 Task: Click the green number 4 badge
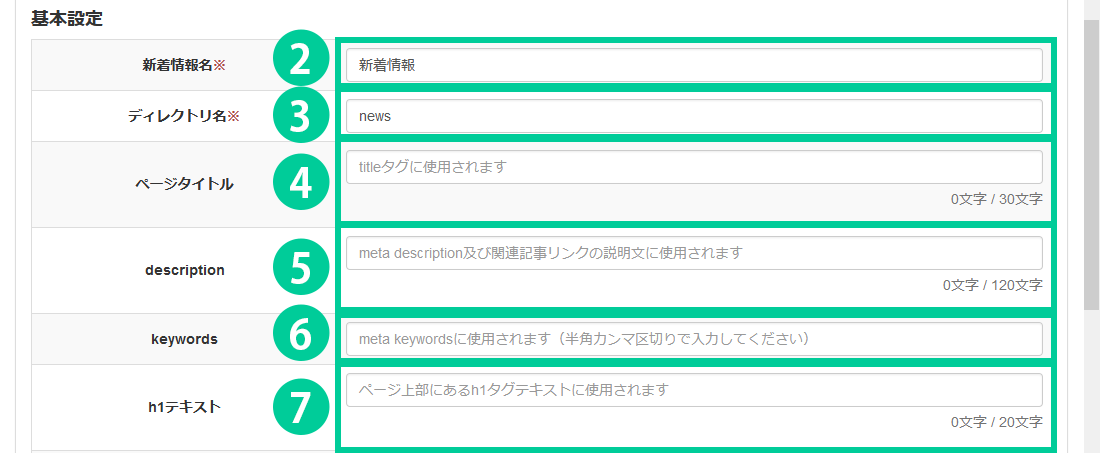coord(300,183)
